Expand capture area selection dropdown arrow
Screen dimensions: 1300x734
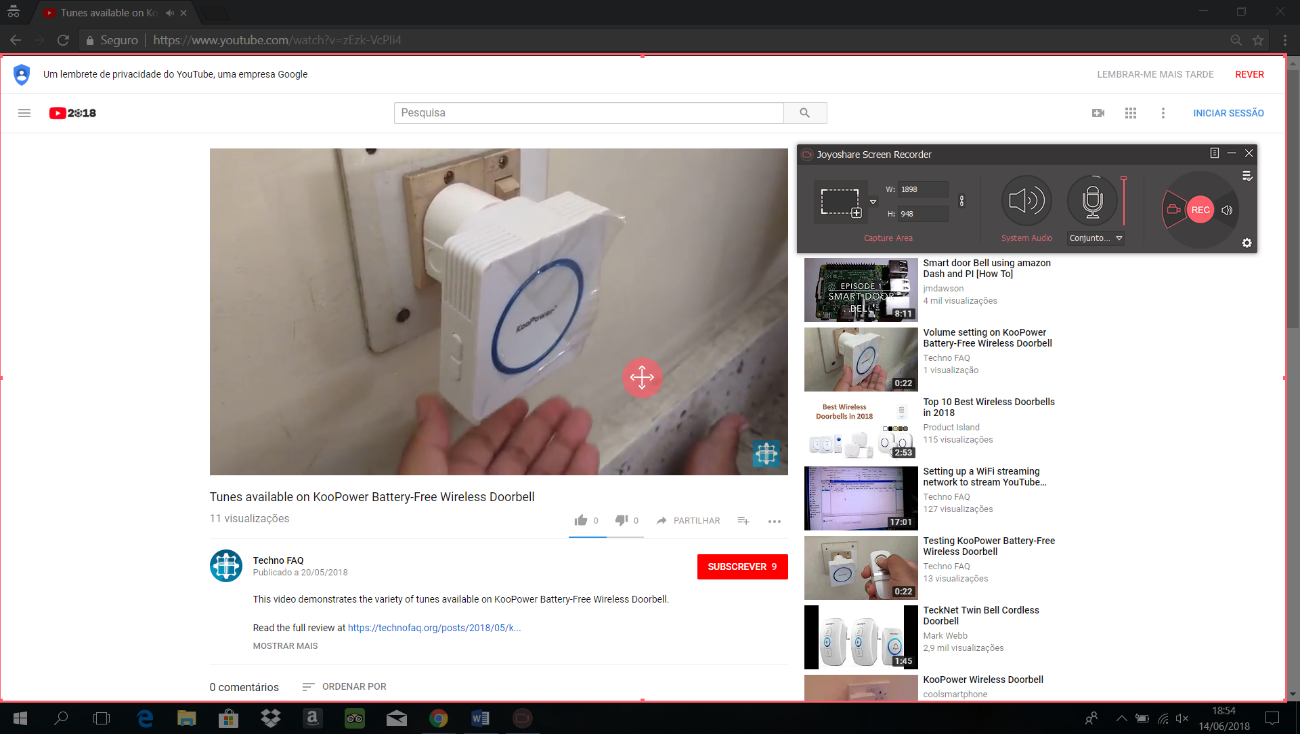click(x=873, y=202)
